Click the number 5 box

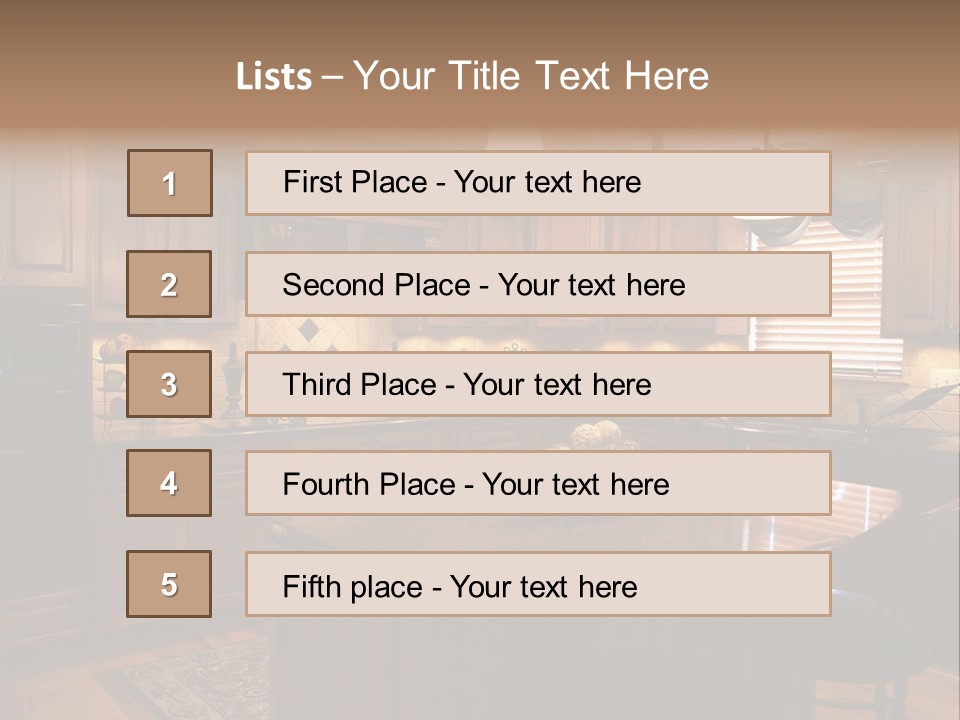(x=169, y=584)
